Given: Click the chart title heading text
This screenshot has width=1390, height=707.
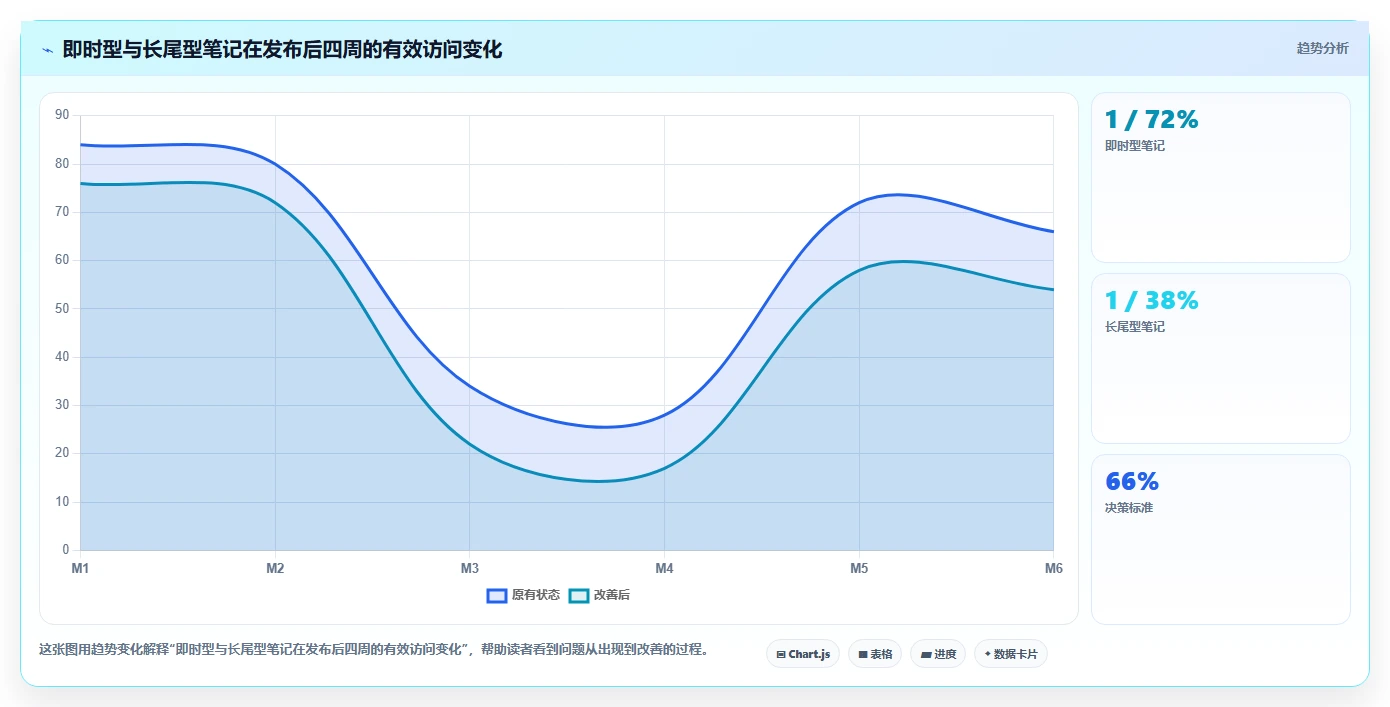Looking at the screenshot, I should [x=282, y=49].
